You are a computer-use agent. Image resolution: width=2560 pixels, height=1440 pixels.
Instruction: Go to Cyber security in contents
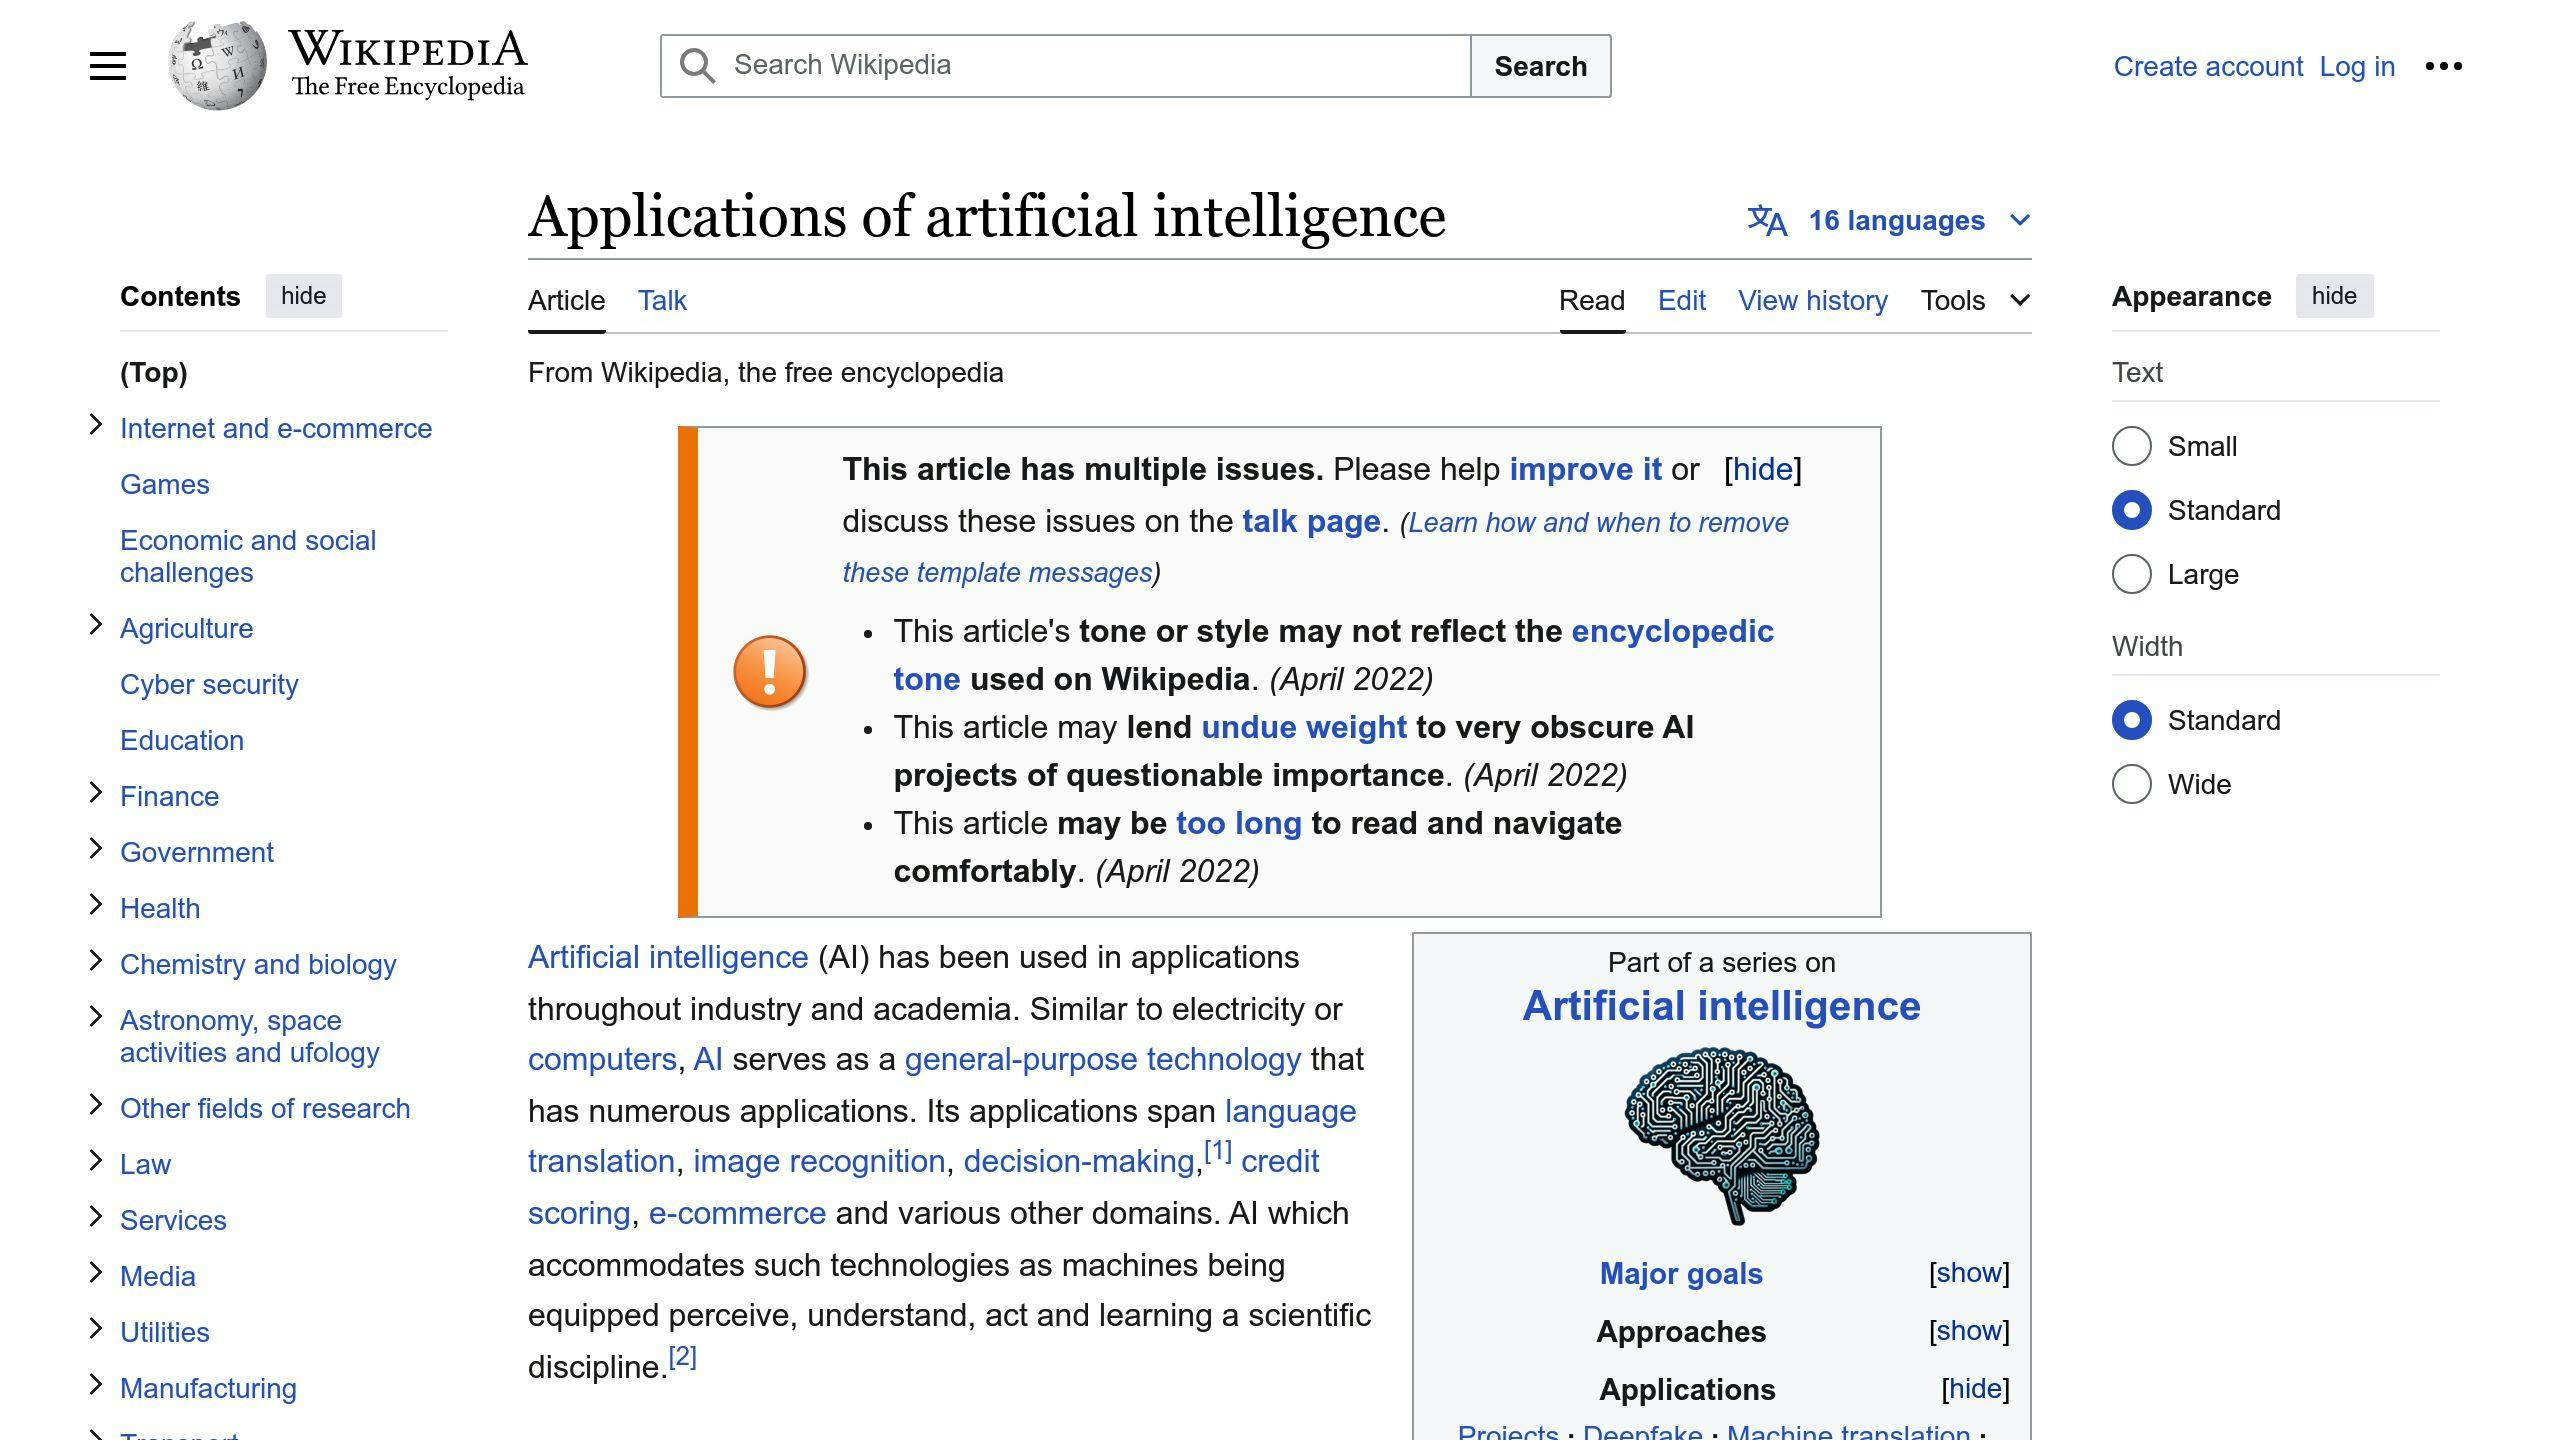tap(209, 684)
